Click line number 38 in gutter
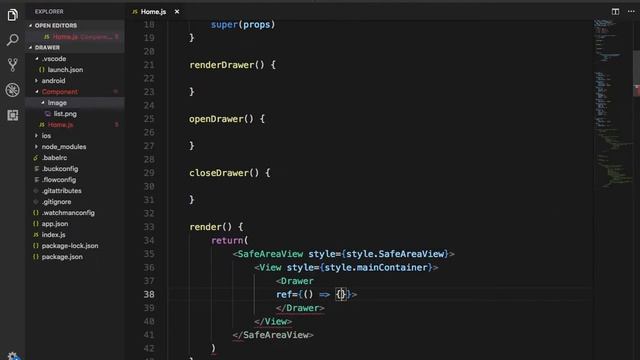Viewport: 640px width, 360px height. (x=149, y=294)
